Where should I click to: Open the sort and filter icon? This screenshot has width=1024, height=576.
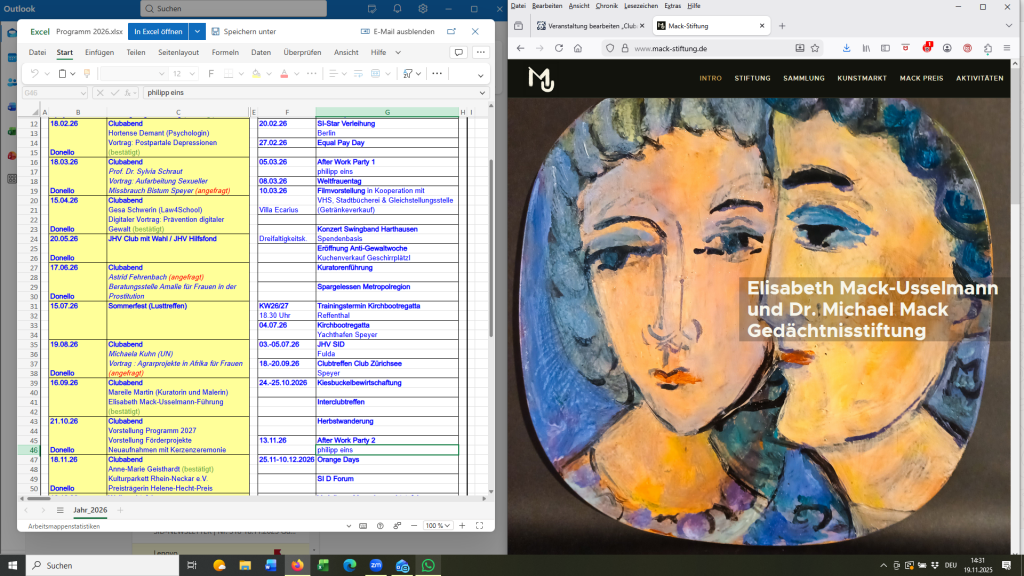click(x=408, y=74)
